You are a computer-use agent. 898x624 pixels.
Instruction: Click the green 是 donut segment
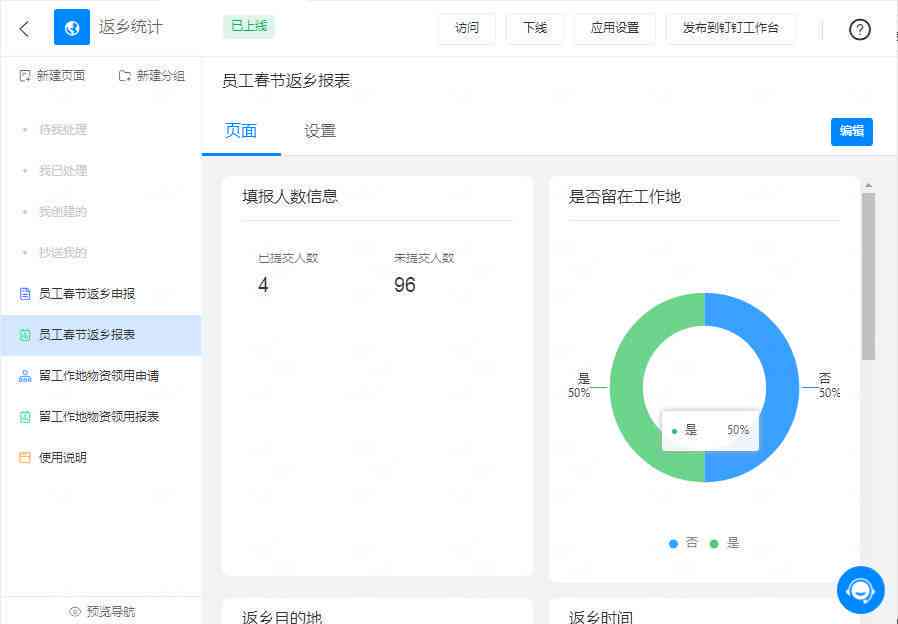coord(627,388)
